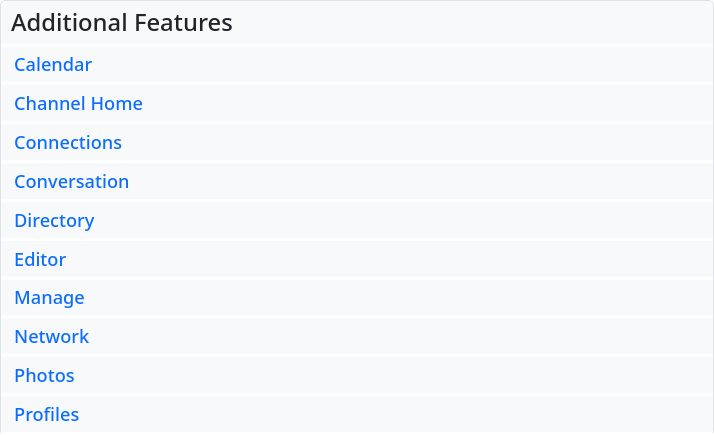The image size is (714, 435).
Task: Select the Calendar list row
Action: (357, 65)
